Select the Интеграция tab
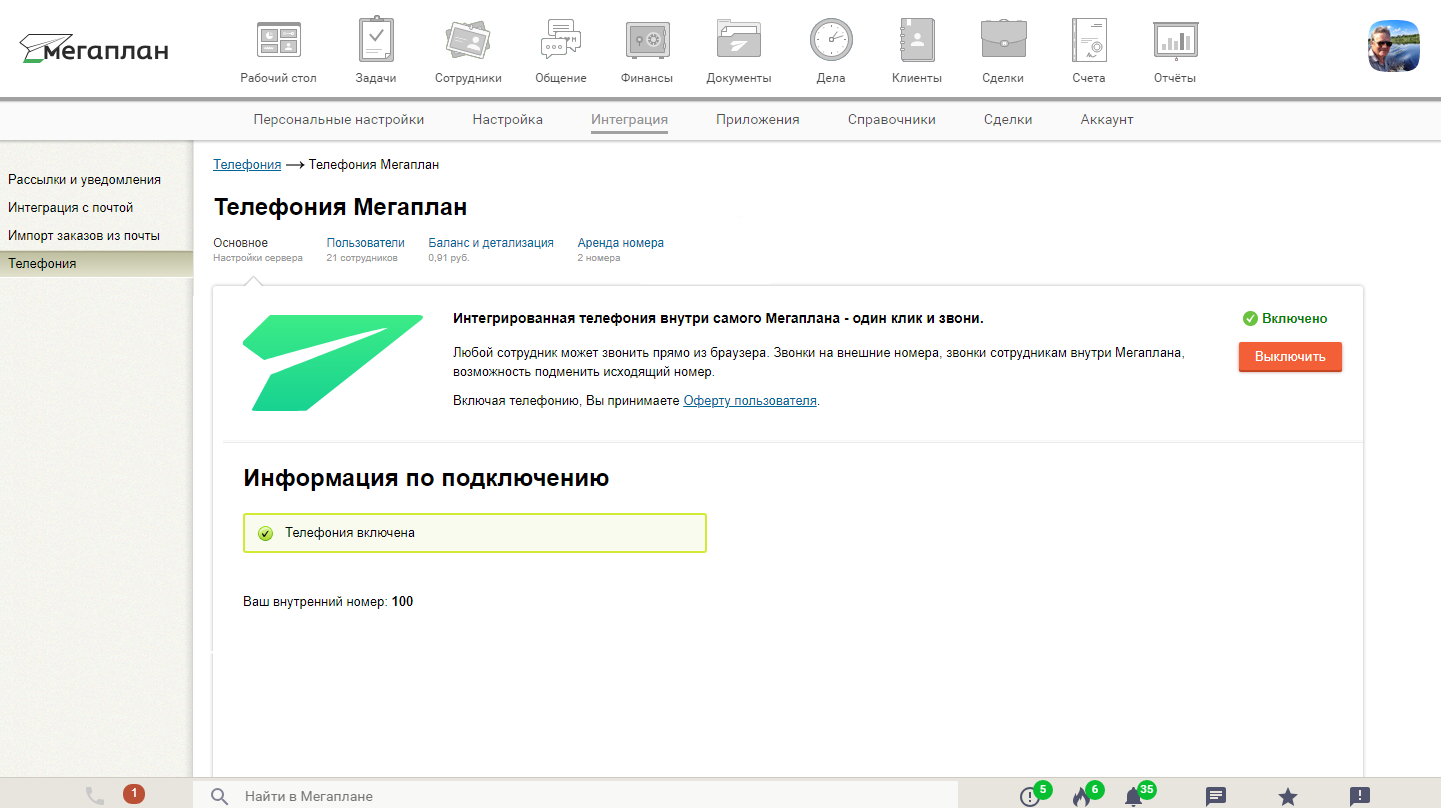Image resolution: width=1441 pixels, height=808 pixels. click(x=629, y=119)
